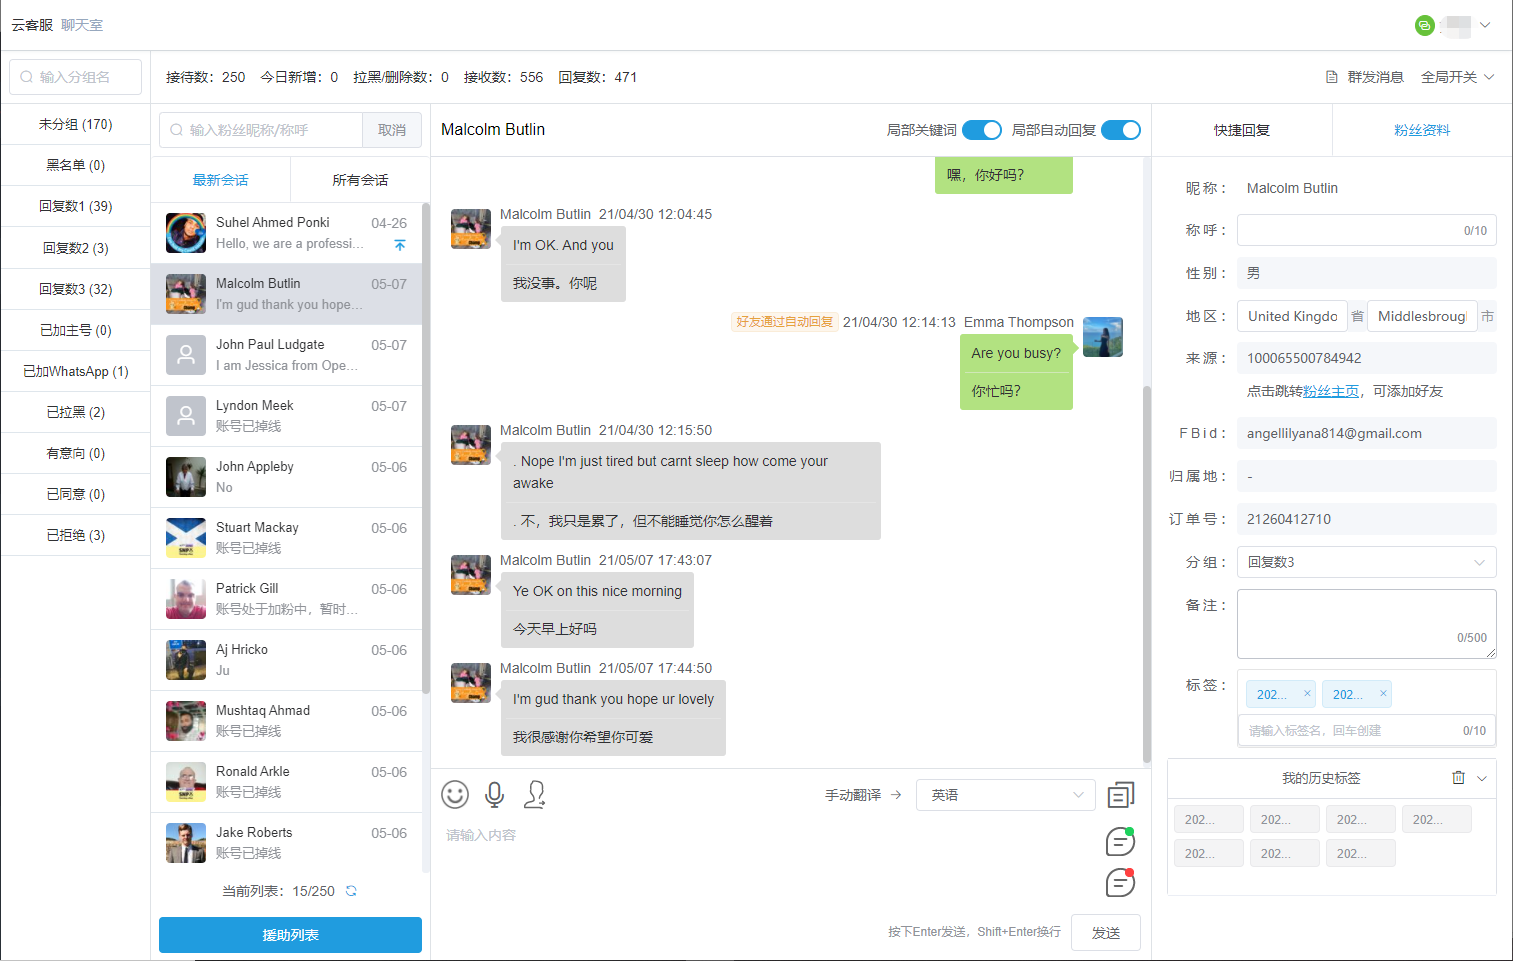Click the 称呼 input field
The width and height of the screenshot is (1513, 961).
pyautogui.click(x=1366, y=230)
